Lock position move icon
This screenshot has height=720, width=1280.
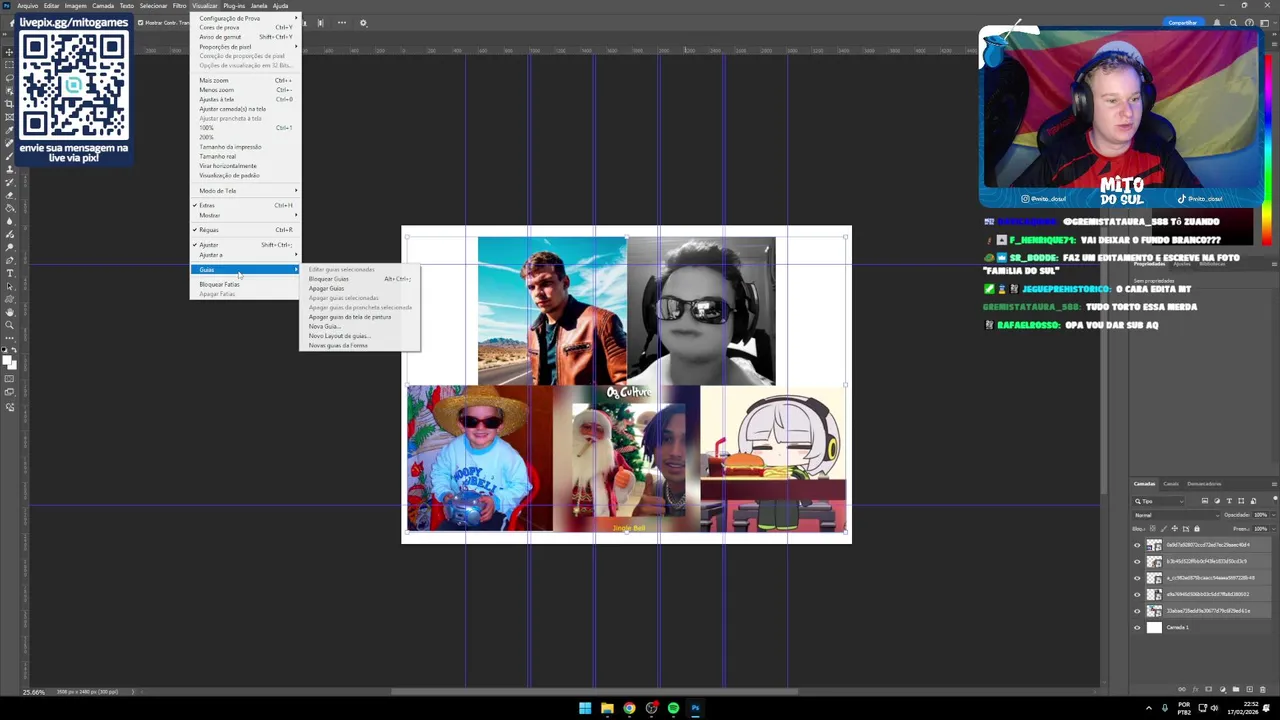(1174, 529)
